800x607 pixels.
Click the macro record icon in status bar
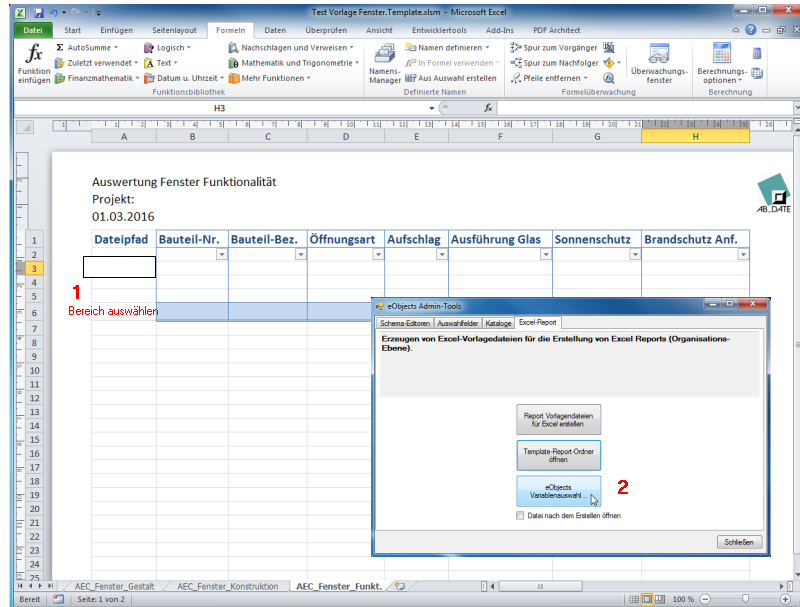(59, 599)
